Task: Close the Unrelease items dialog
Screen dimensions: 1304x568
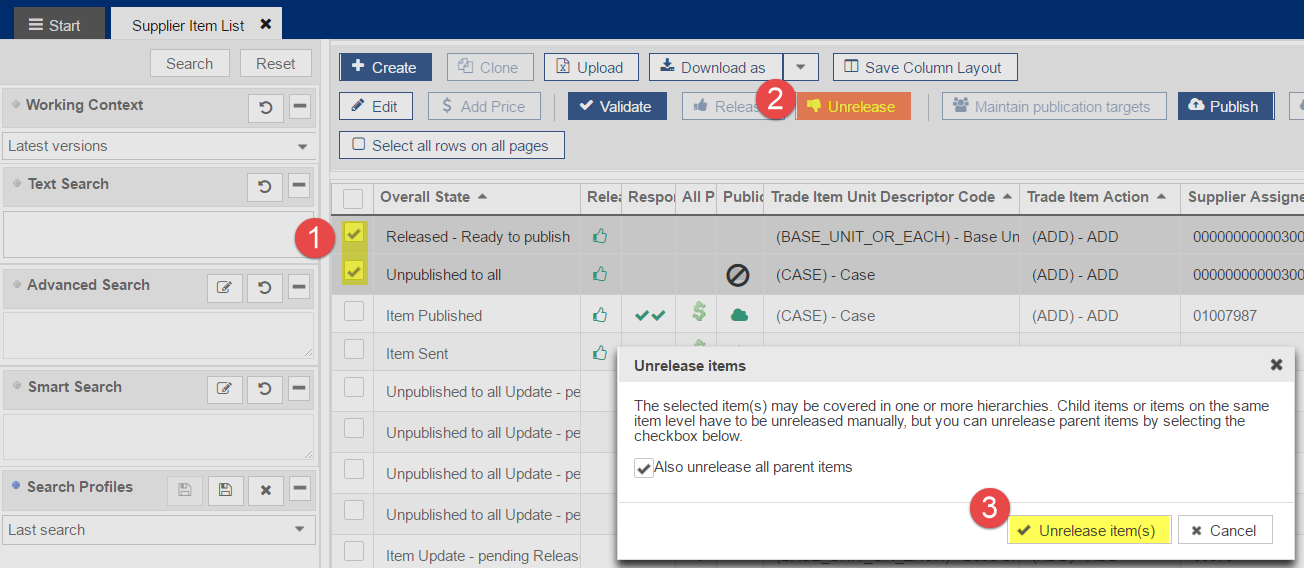Action: (1276, 365)
